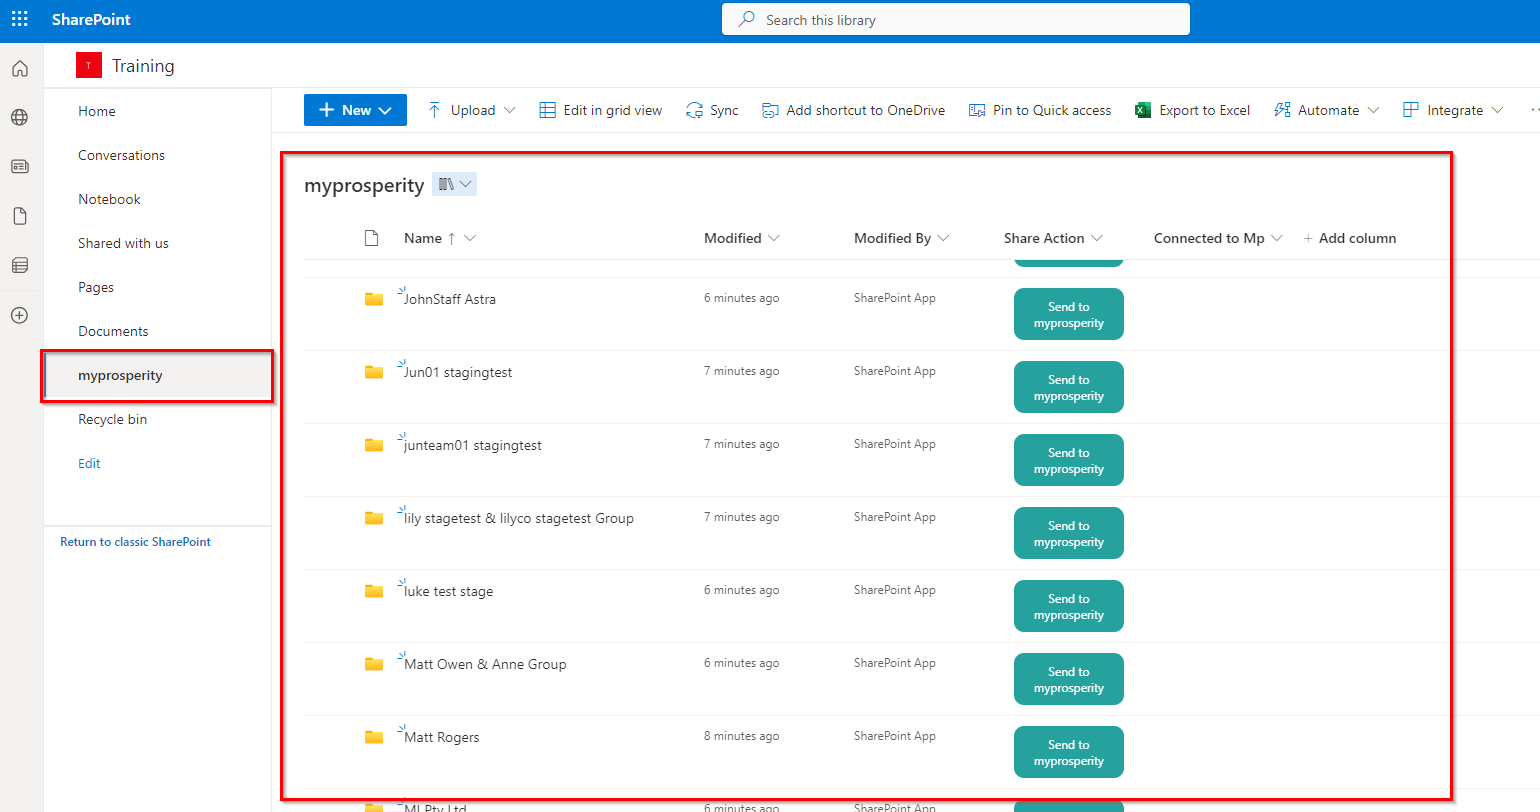Click the Training site title
The width and height of the screenshot is (1540, 812).
coord(143,66)
